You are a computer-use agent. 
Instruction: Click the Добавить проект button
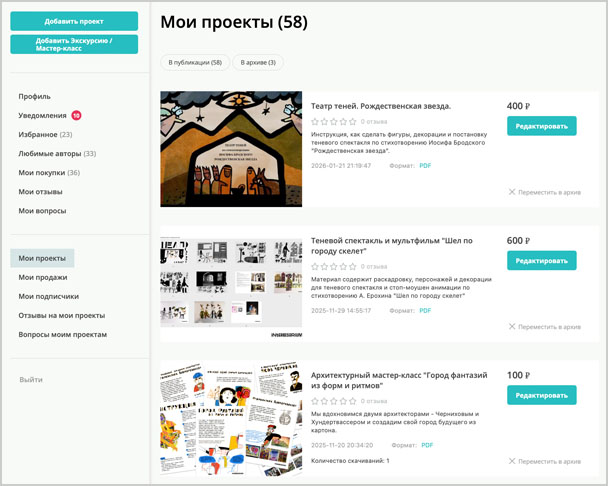74,21
